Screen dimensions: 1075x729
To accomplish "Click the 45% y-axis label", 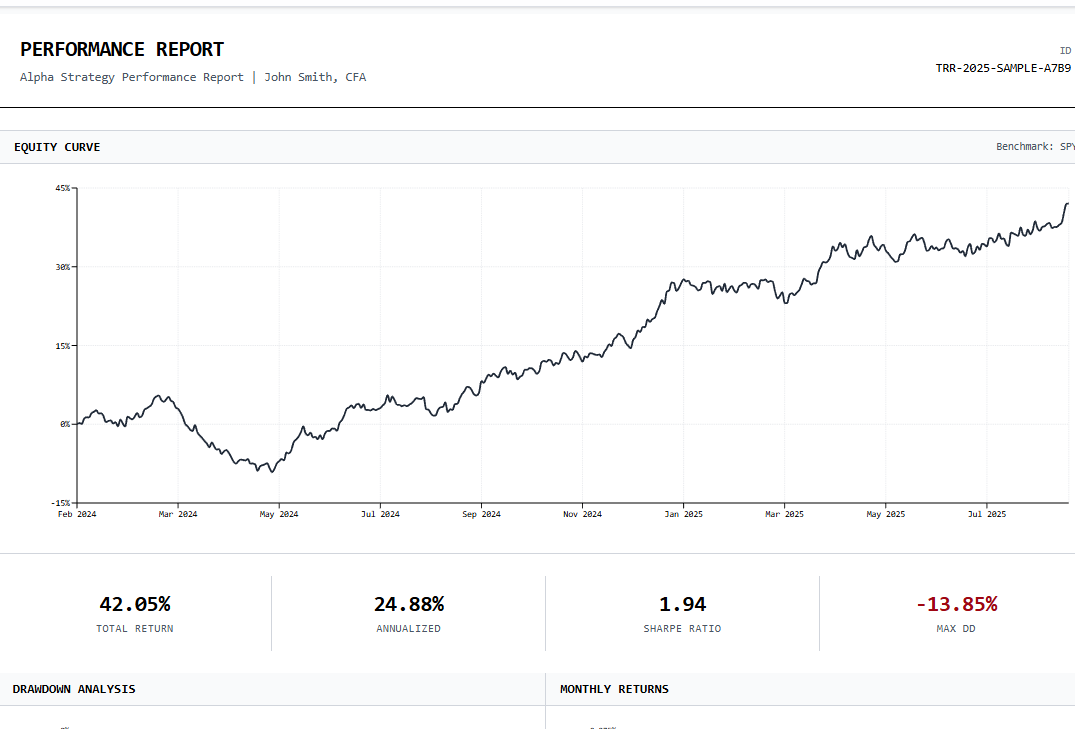I will (x=62, y=188).
